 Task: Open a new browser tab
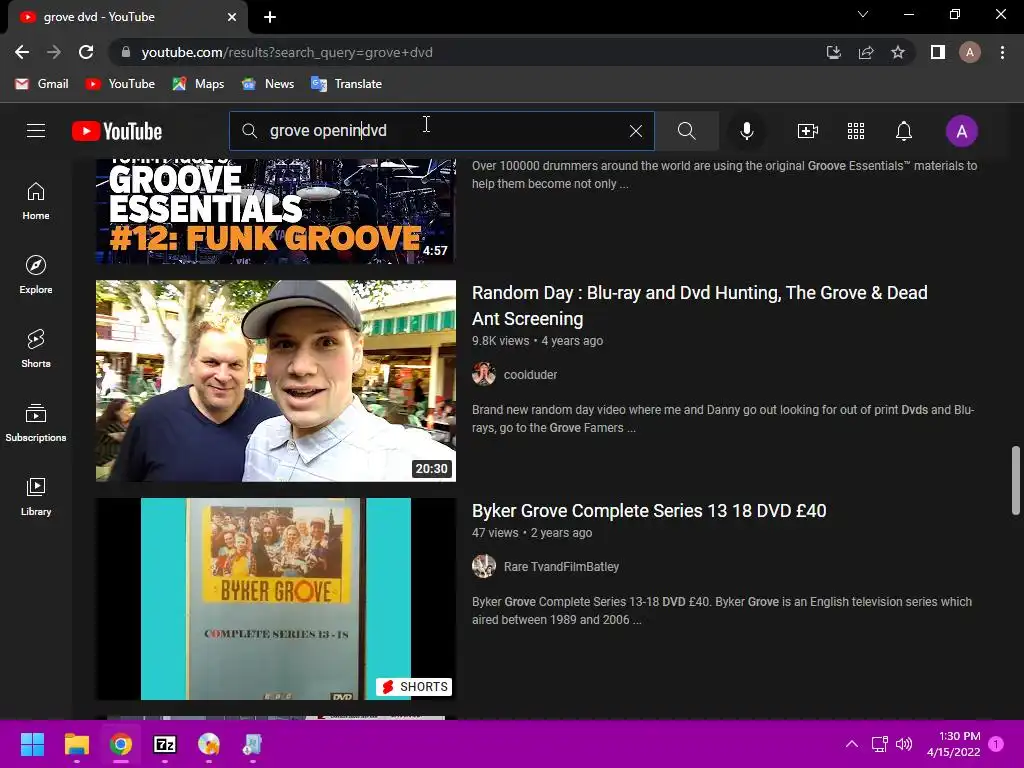point(270,17)
